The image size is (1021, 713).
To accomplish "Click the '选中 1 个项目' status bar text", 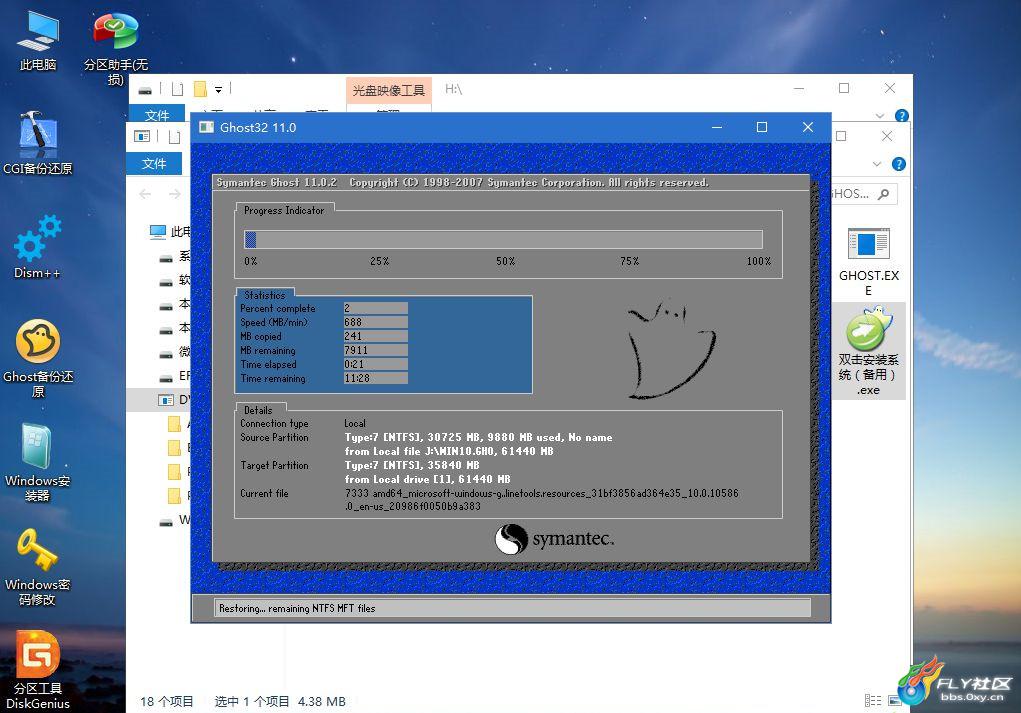I will (x=252, y=701).
